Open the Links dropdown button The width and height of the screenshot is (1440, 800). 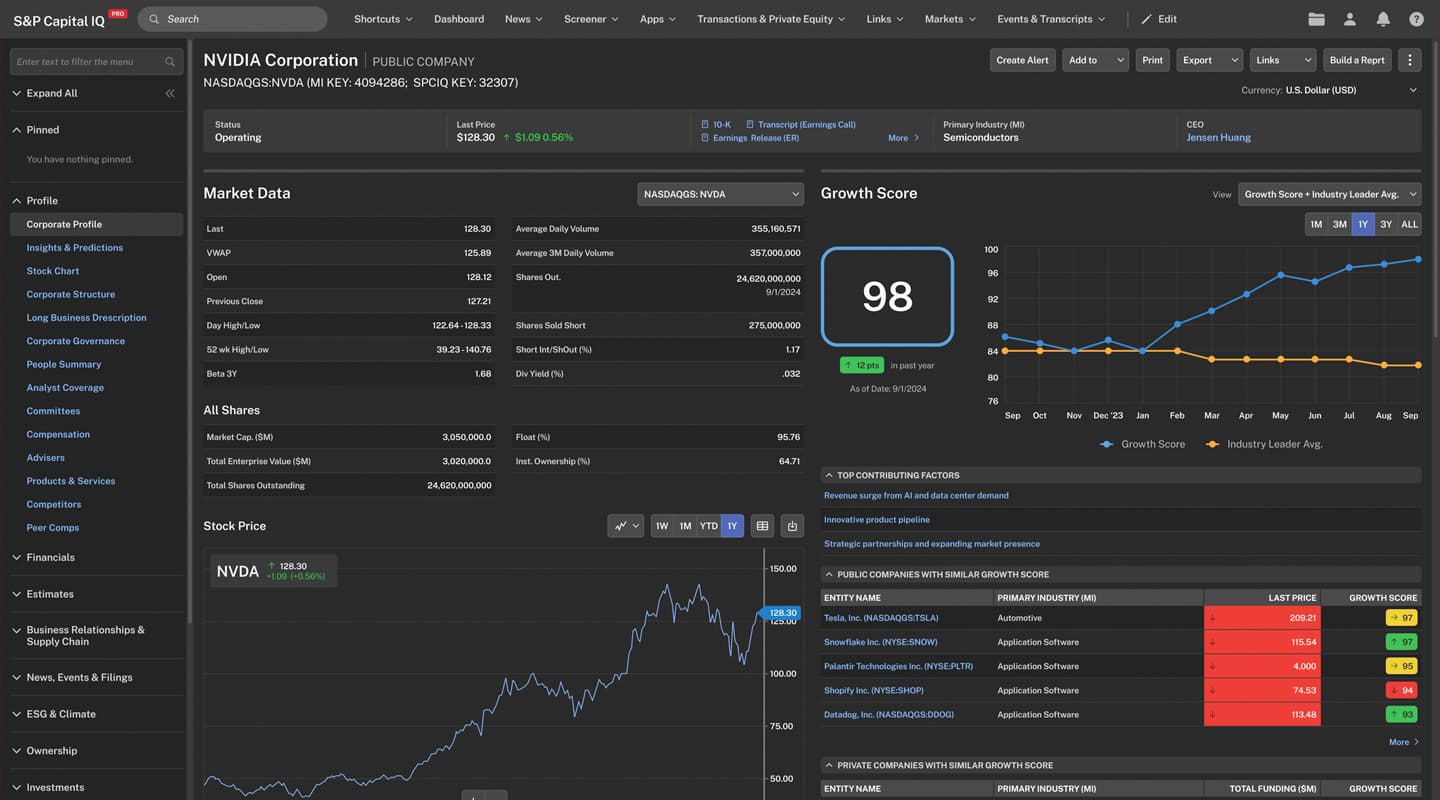tap(1283, 60)
